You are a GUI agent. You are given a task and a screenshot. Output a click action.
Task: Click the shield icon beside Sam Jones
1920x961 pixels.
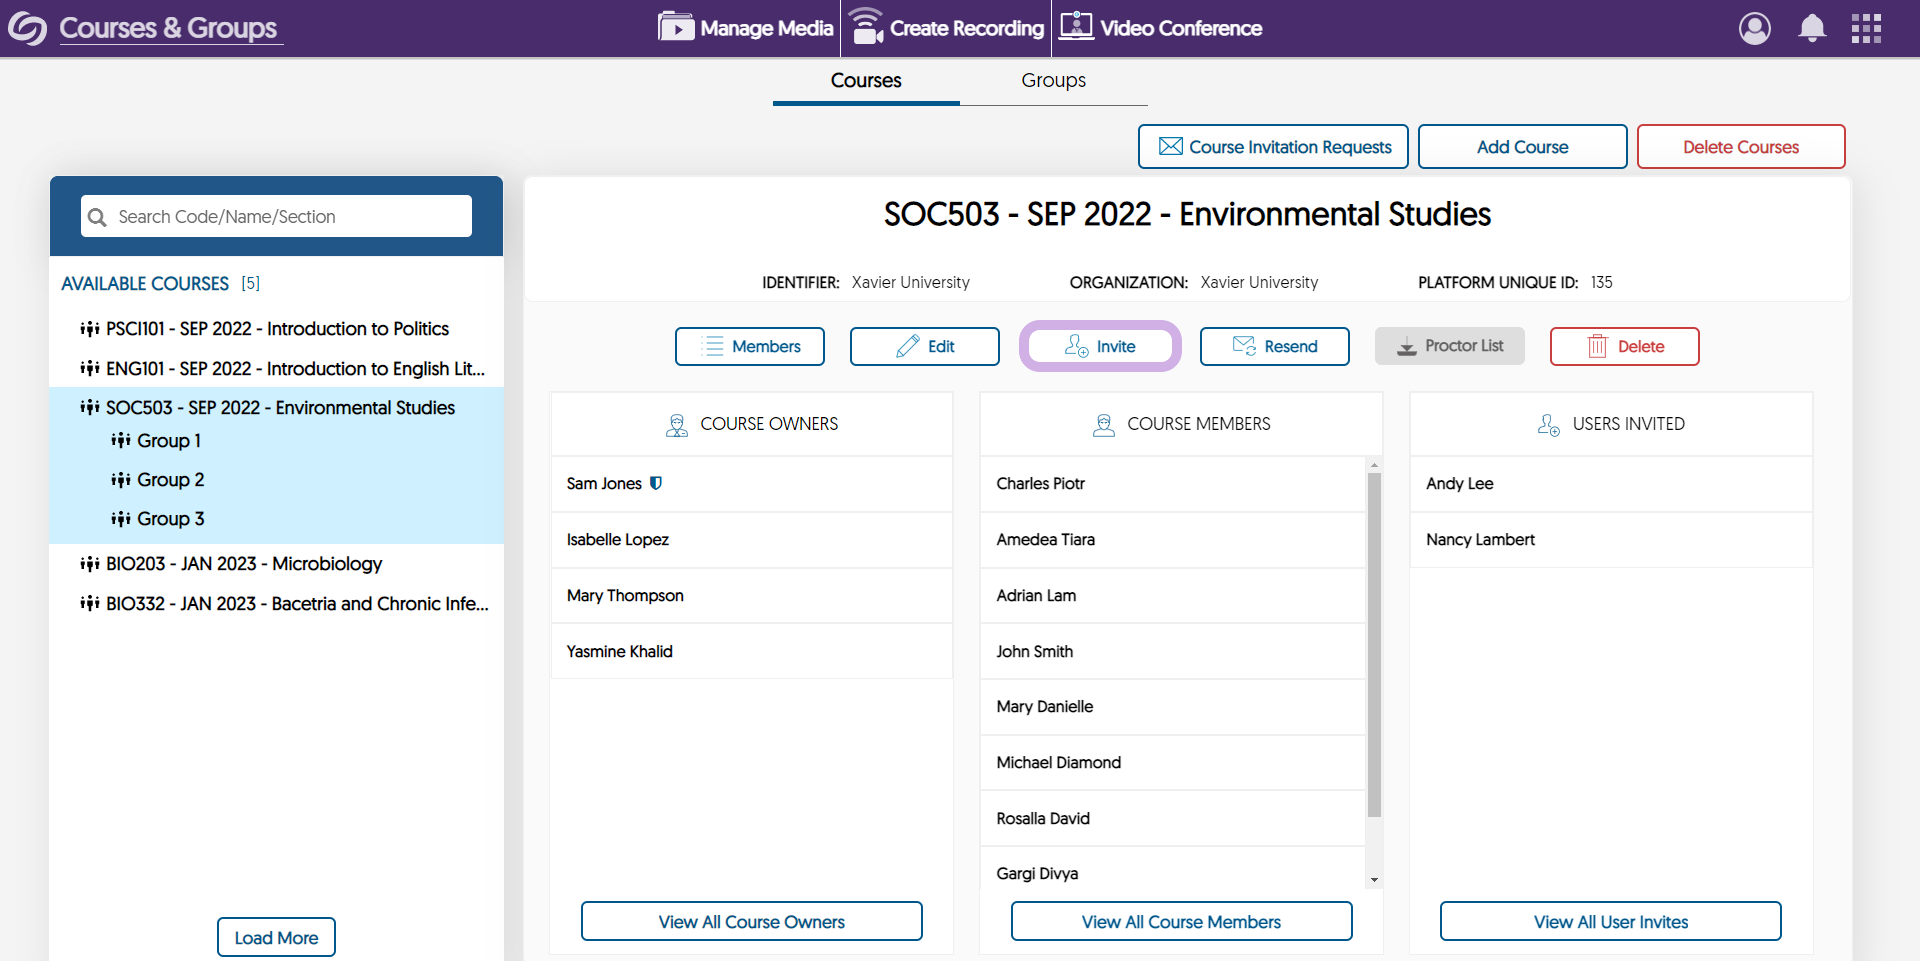click(656, 483)
